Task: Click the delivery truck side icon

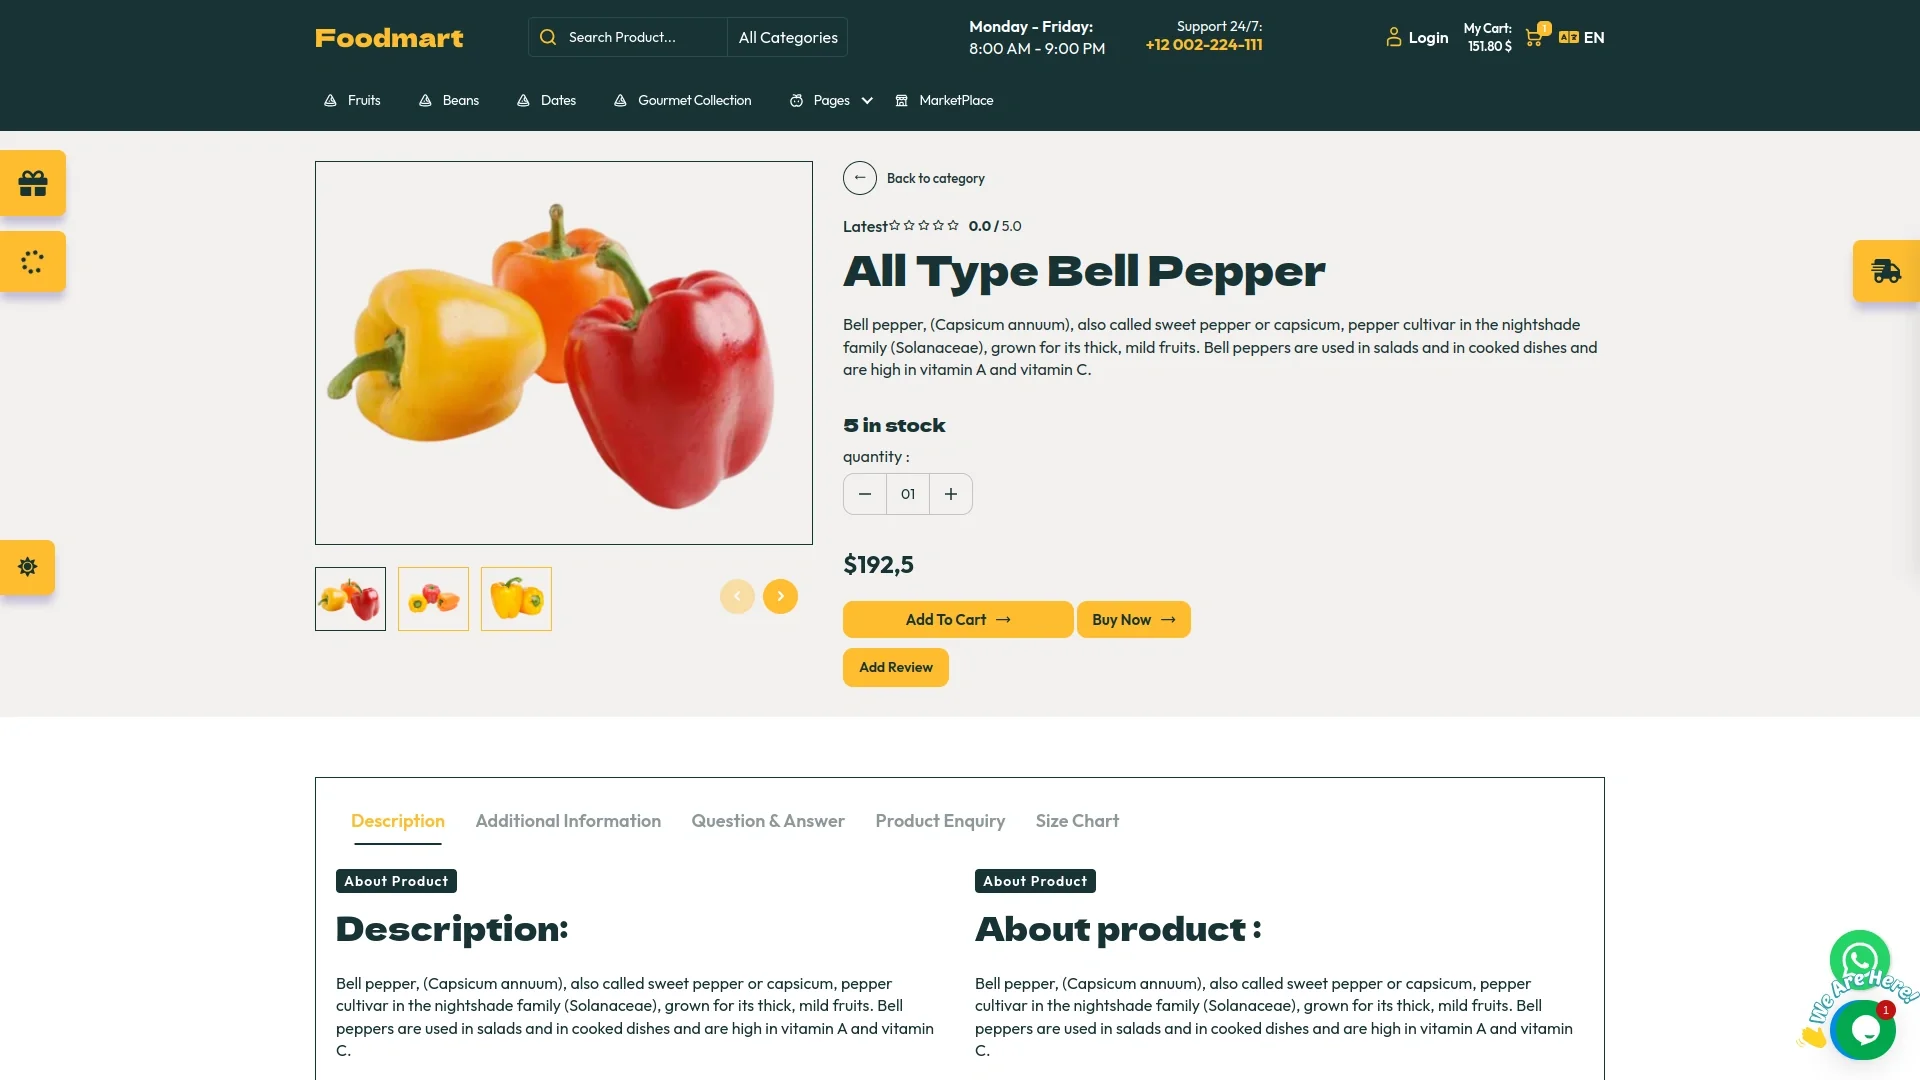Action: pos(1886,271)
